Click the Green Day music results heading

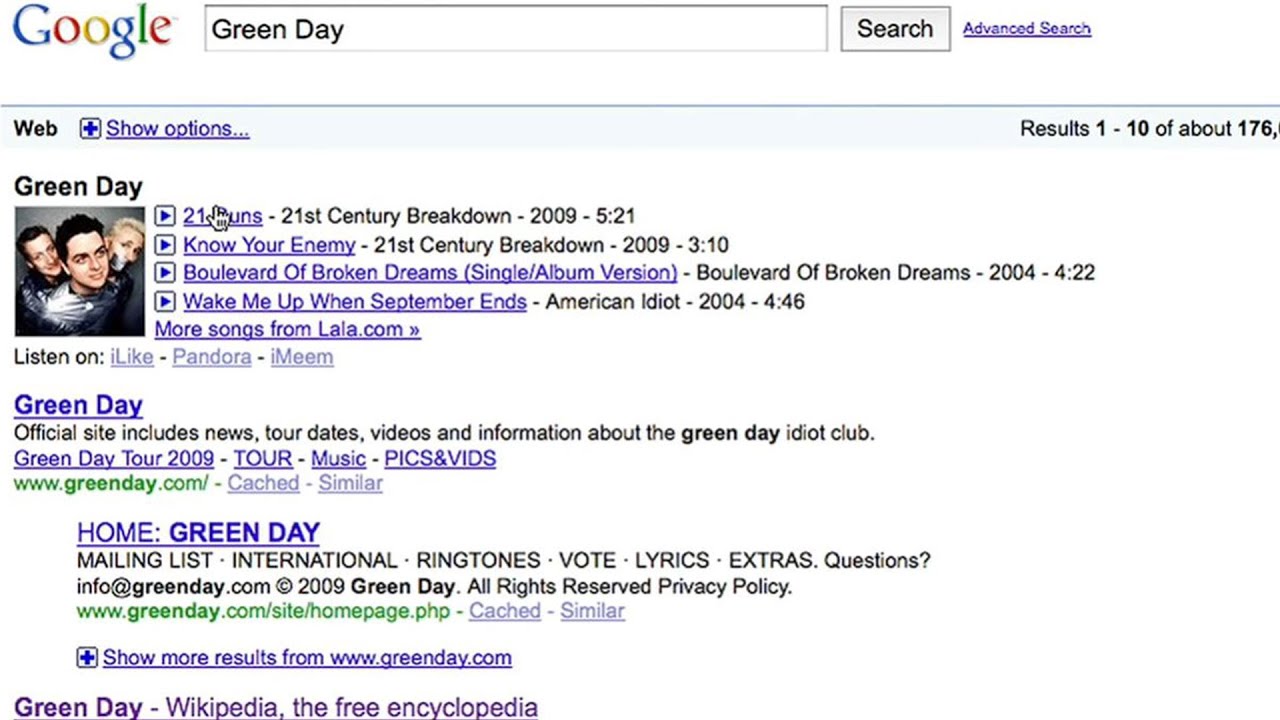click(78, 186)
